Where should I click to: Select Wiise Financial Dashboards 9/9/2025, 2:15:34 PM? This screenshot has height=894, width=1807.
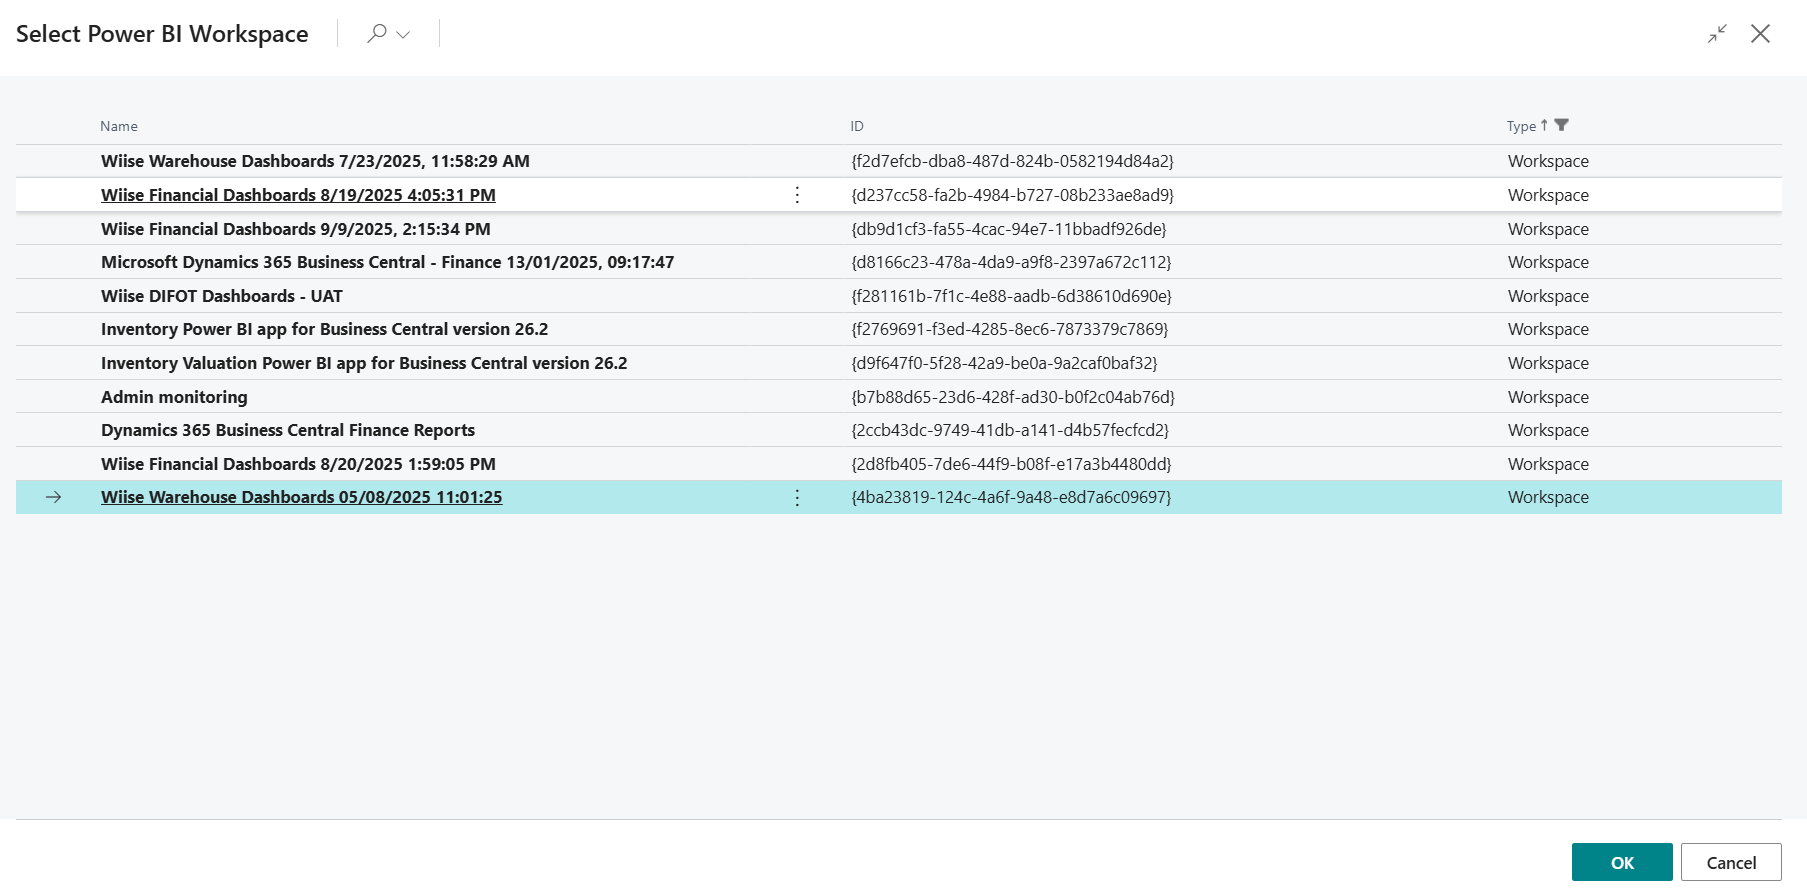[x=296, y=229]
